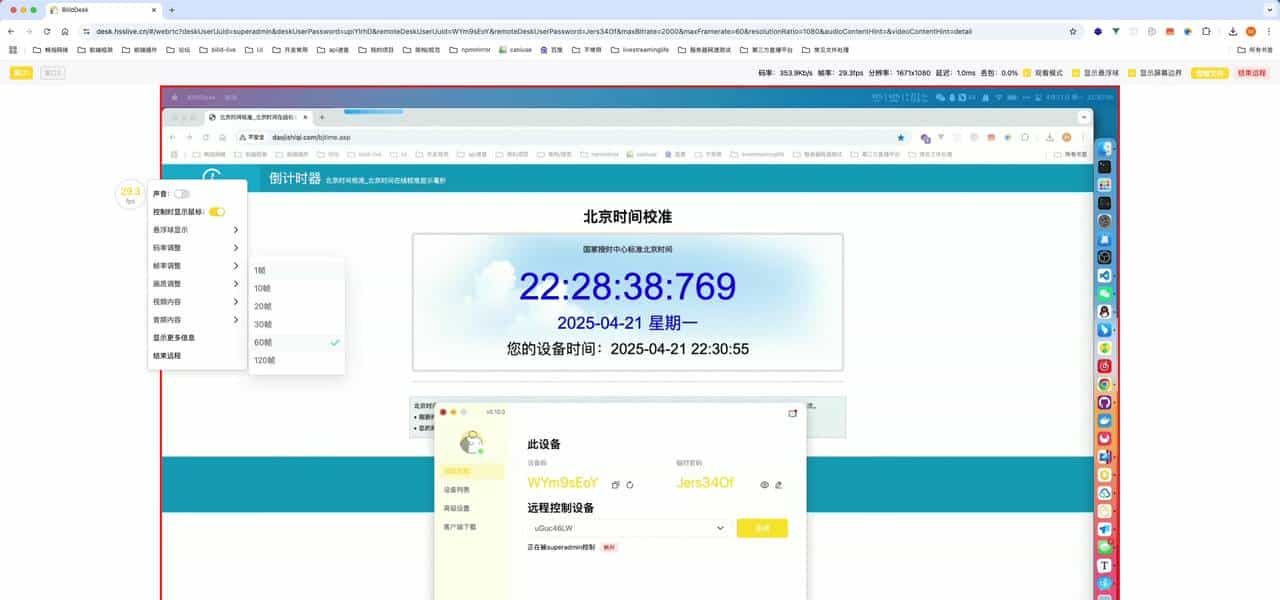Click the bookmark star in remote browser
This screenshot has height=600, width=1280.
coord(900,137)
